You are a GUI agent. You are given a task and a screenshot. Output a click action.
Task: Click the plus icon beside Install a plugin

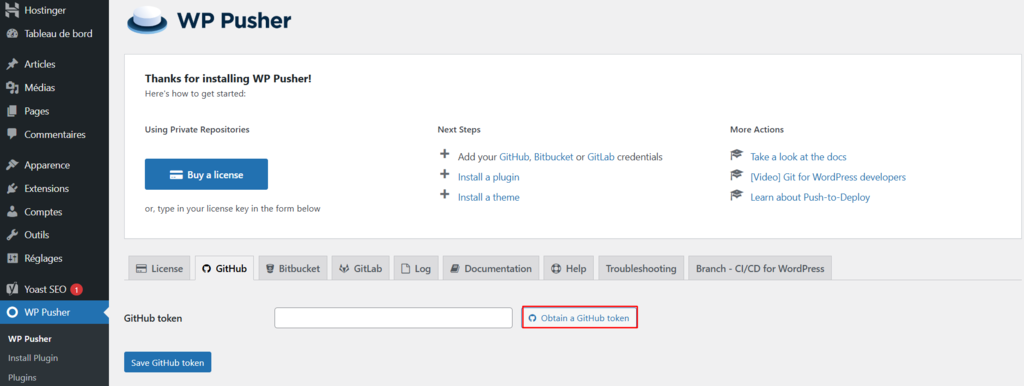445,174
